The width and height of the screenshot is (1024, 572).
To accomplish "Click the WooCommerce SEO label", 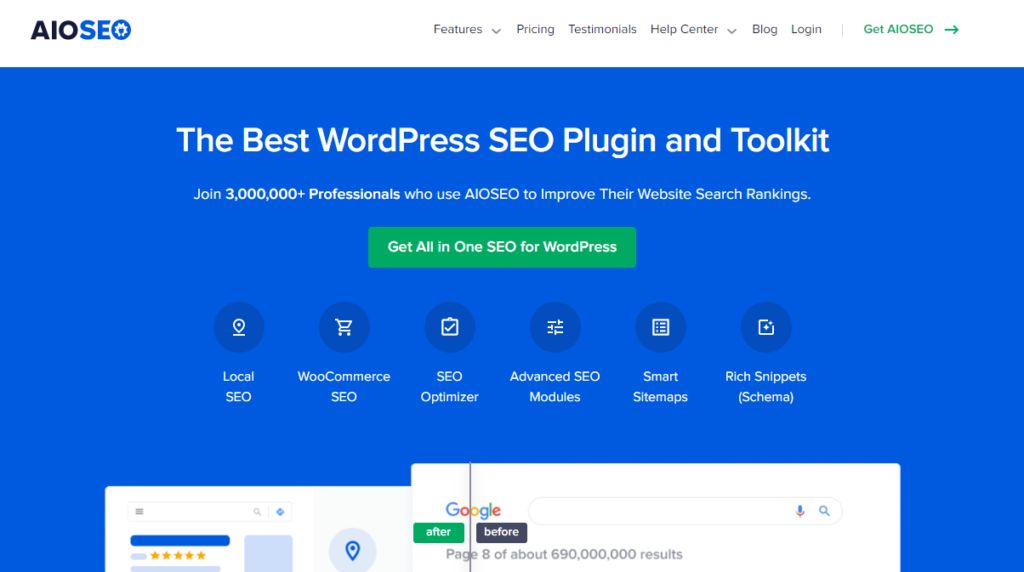I will pyautogui.click(x=344, y=387).
